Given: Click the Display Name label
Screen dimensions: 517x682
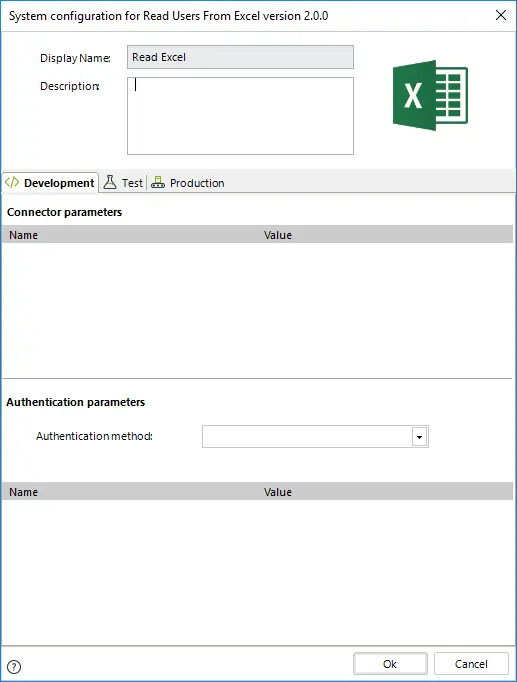Looking at the screenshot, I should click(x=75, y=58).
